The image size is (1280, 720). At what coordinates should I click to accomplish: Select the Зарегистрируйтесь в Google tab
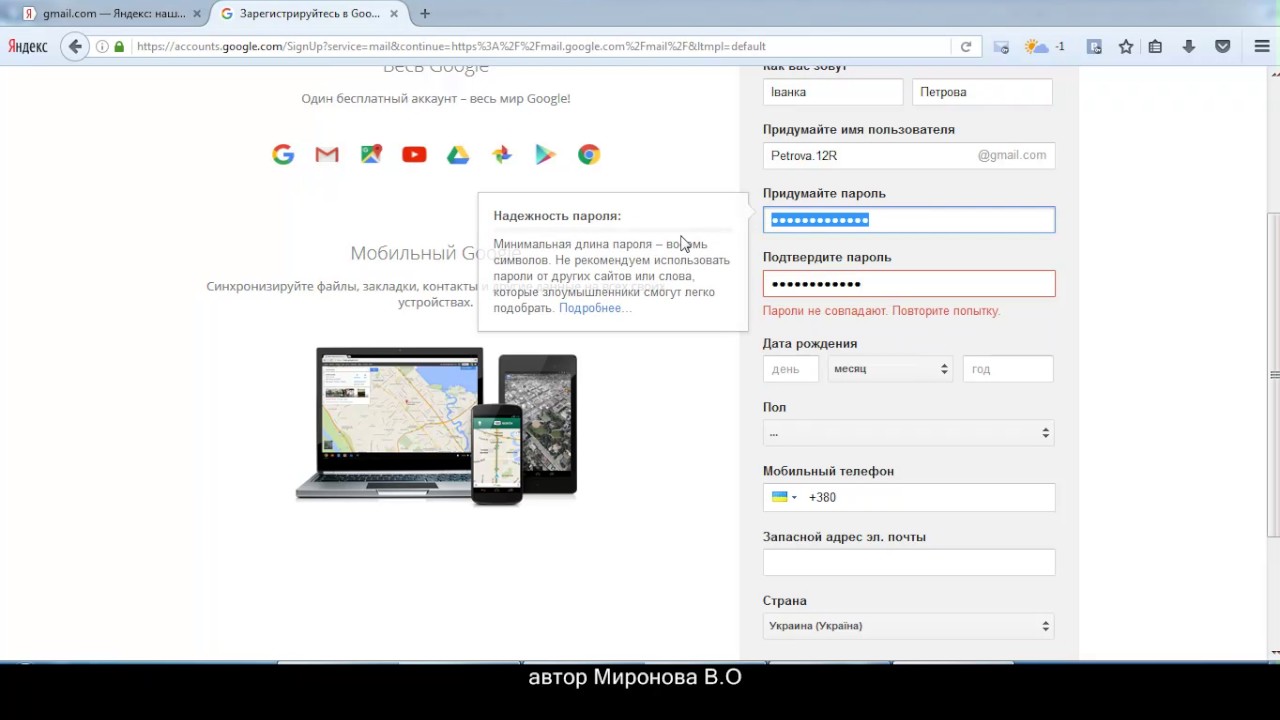pyautogui.click(x=309, y=14)
